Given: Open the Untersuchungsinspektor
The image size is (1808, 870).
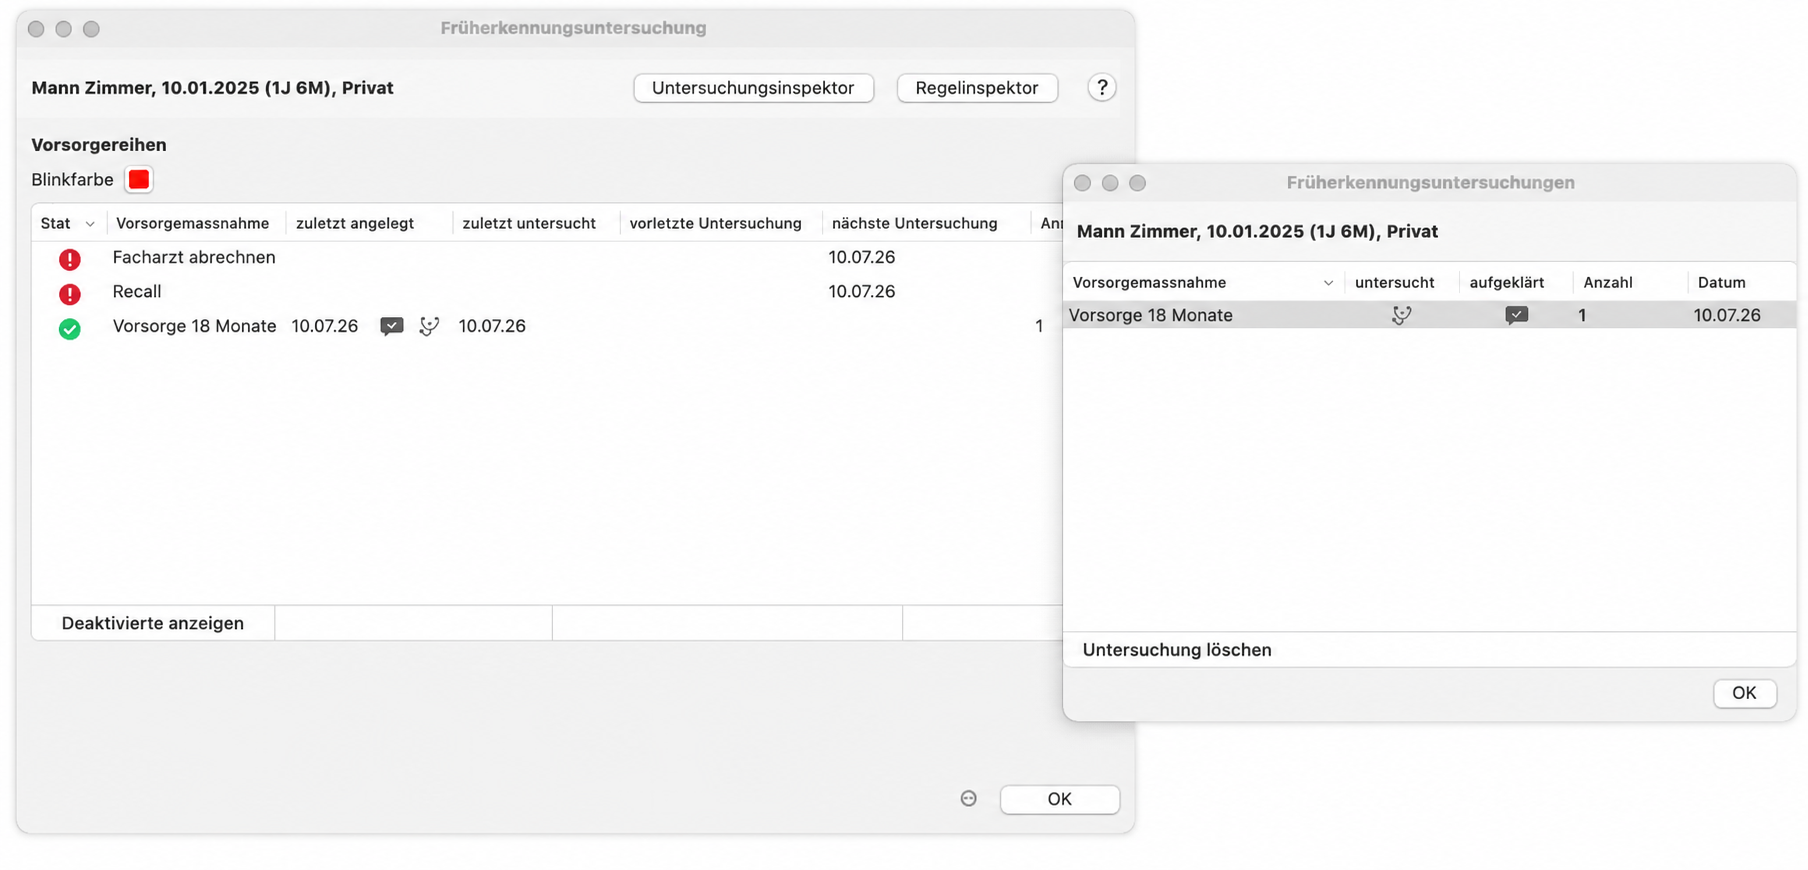Looking at the screenshot, I should 753,88.
